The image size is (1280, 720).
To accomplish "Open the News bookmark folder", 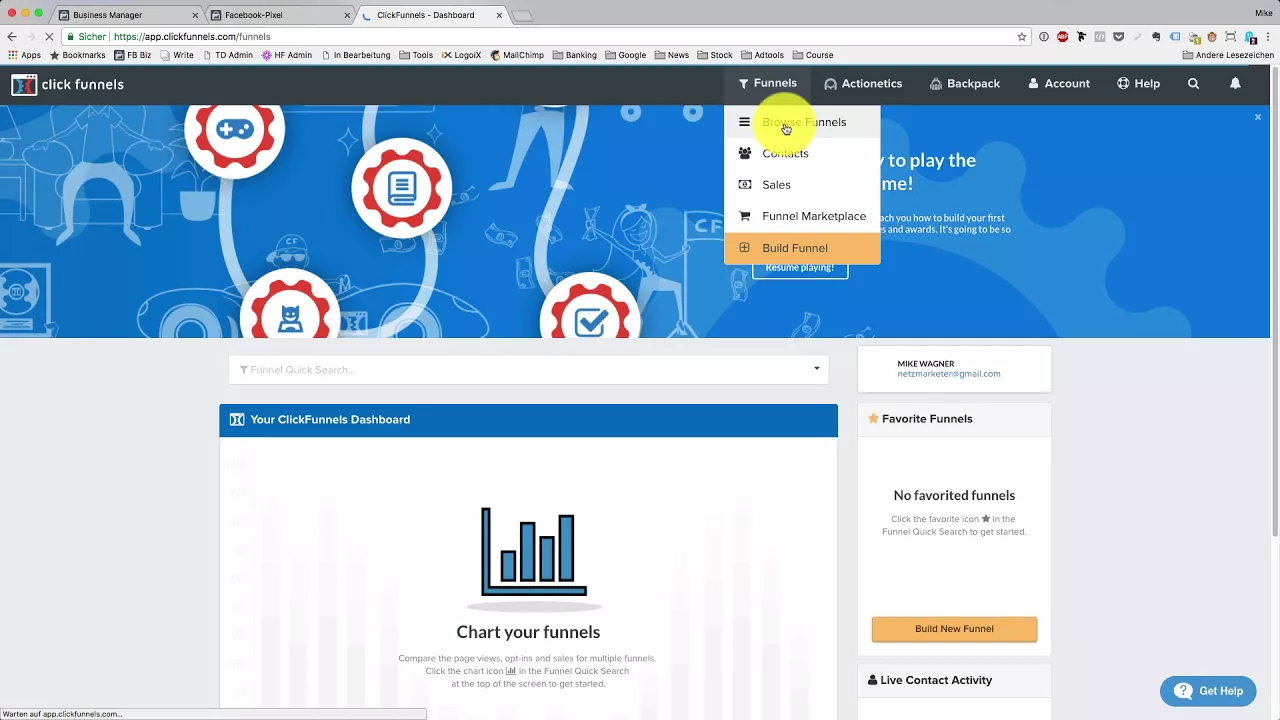I will (x=672, y=55).
